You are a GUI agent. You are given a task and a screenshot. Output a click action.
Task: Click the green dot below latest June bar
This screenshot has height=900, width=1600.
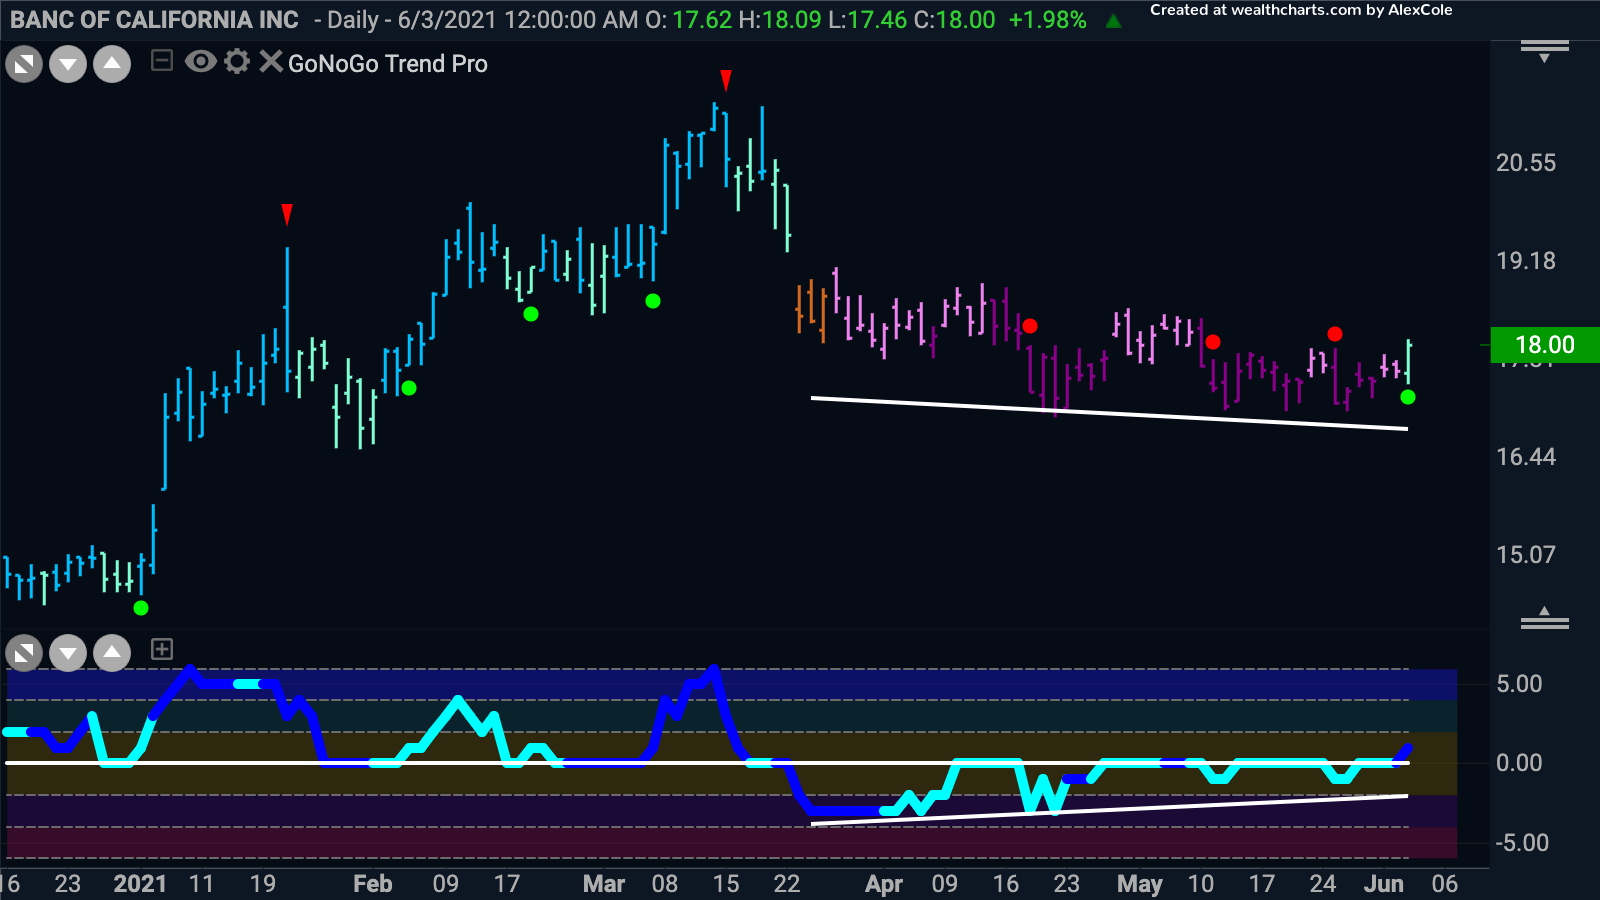[1408, 397]
